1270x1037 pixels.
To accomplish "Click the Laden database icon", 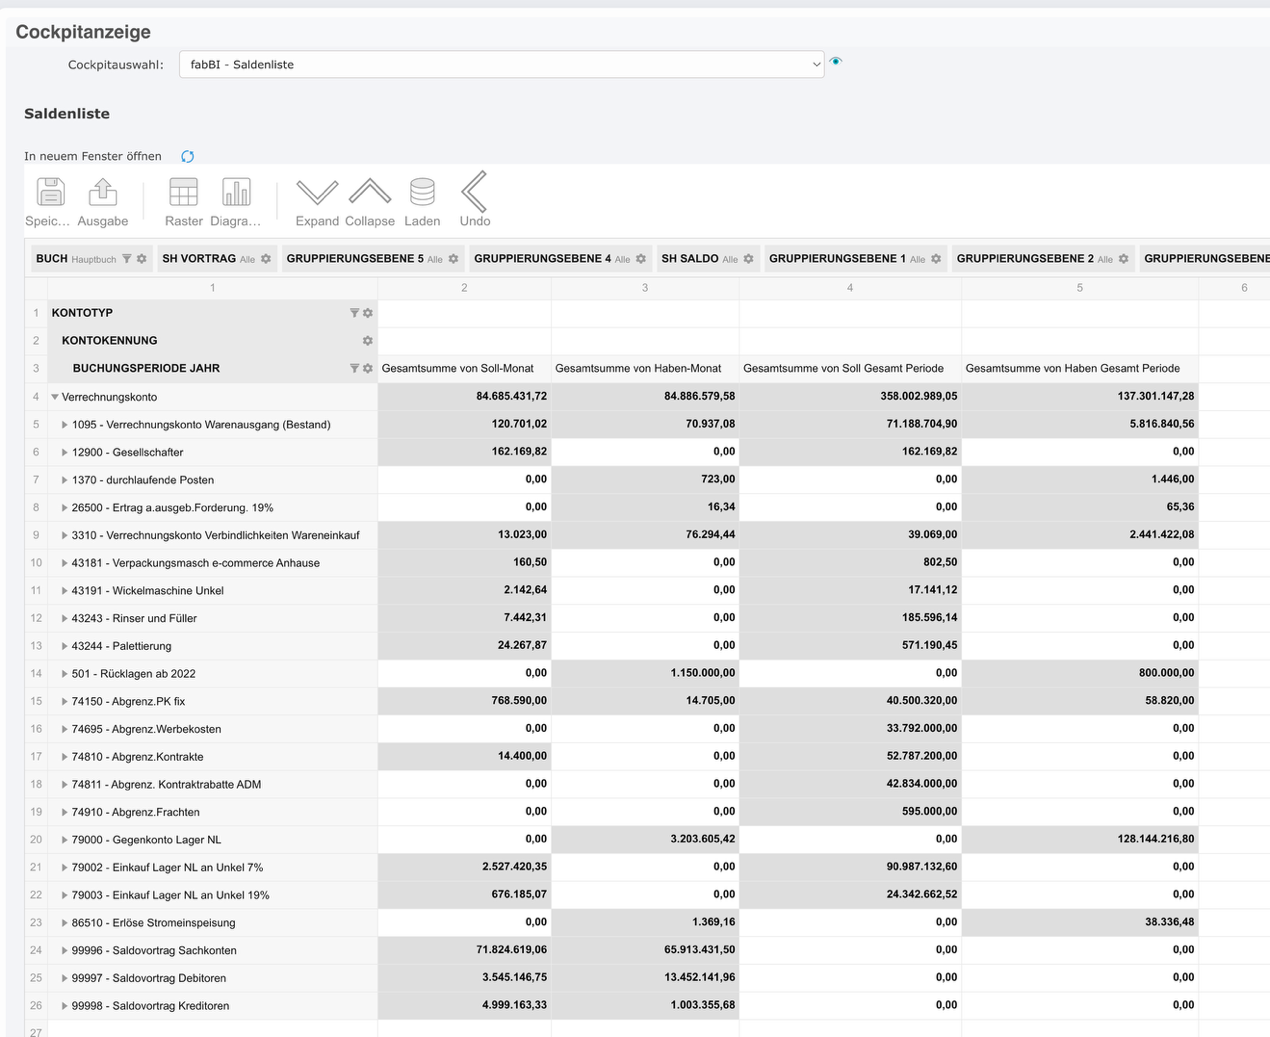I will tap(422, 192).
